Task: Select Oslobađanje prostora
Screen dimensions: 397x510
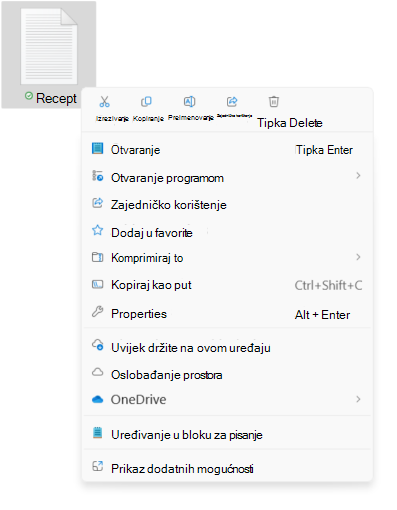Action: coord(227,375)
